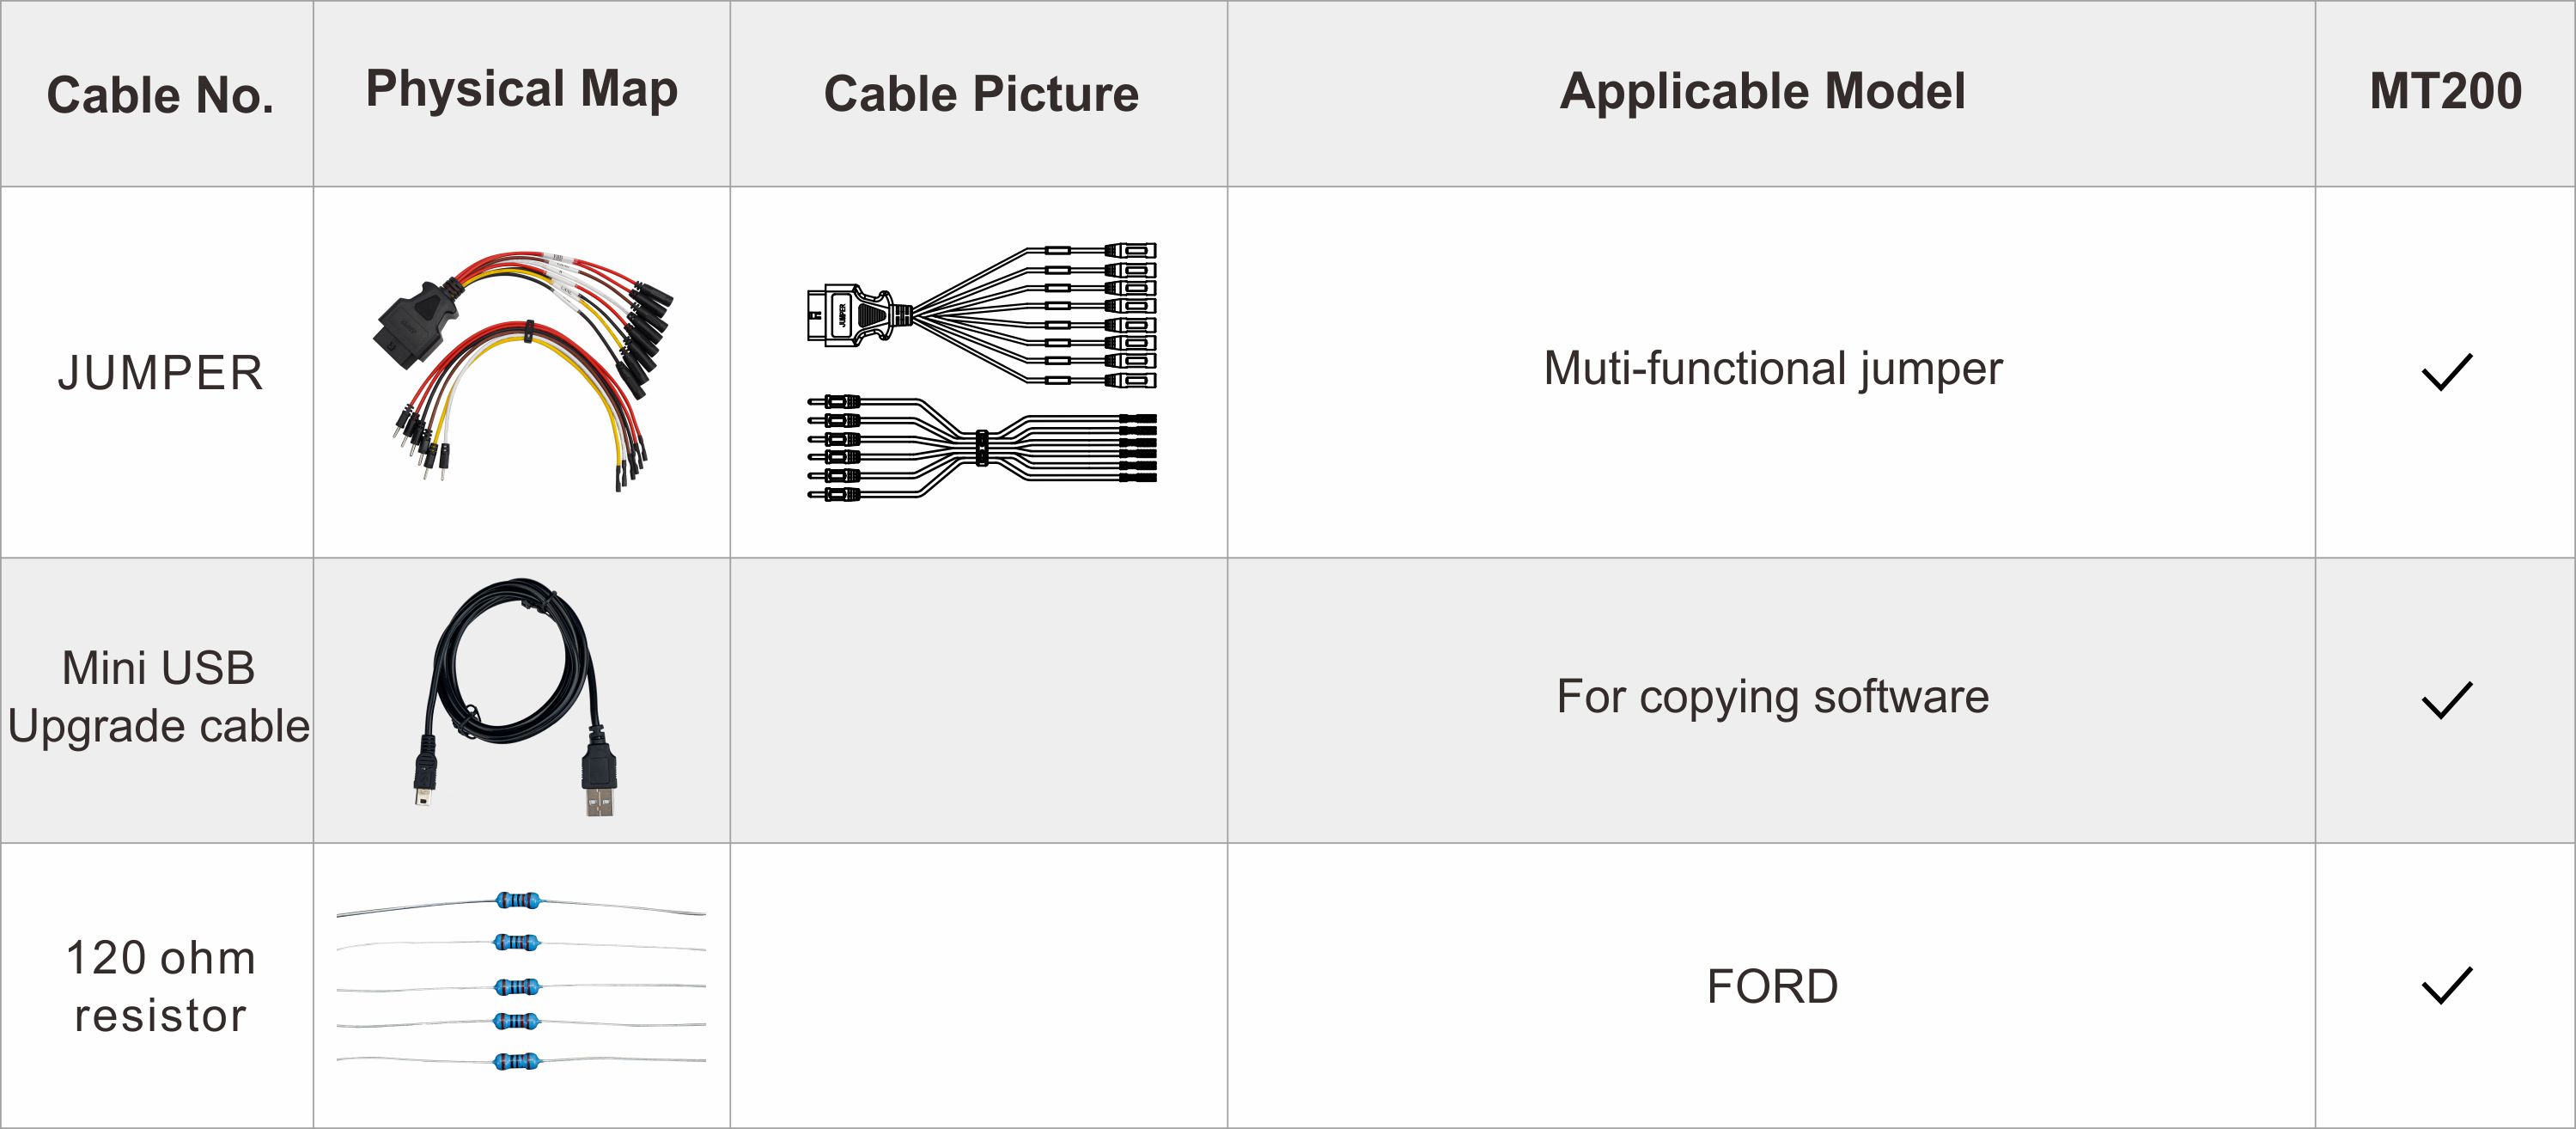
Task: Click the FORD row checkmark
Action: coord(2446,985)
